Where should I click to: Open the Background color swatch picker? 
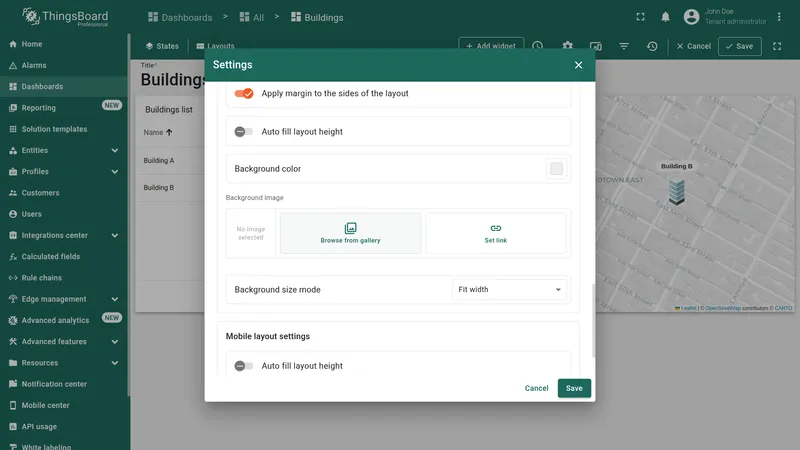click(x=556, y=168)
